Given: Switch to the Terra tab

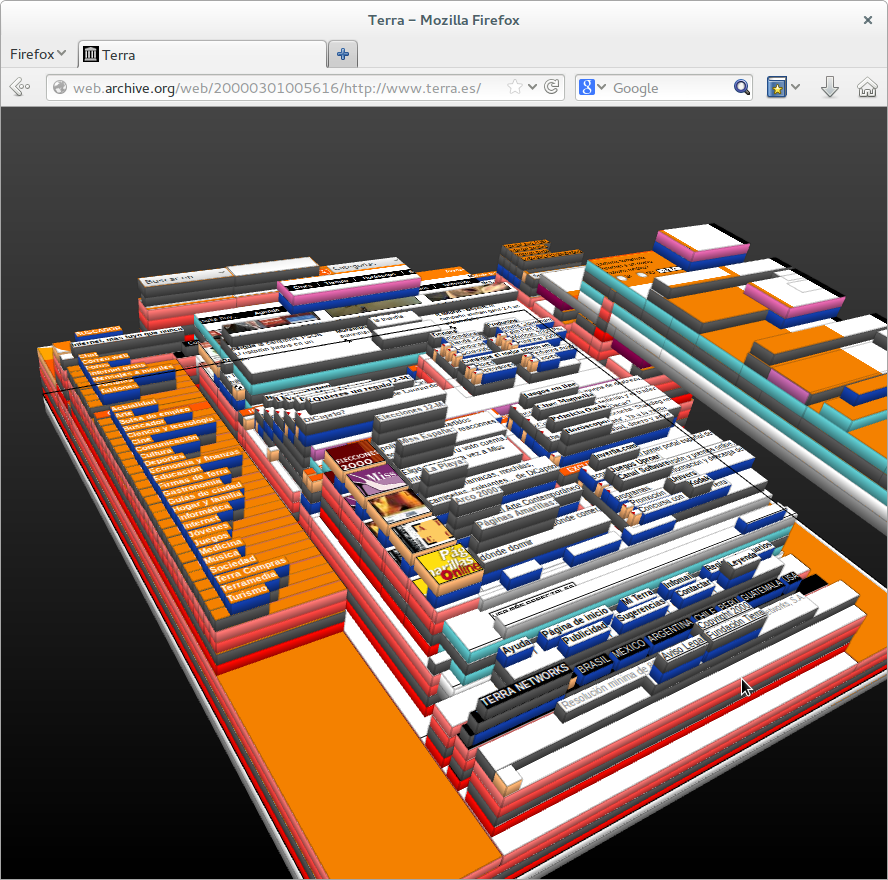Looking at the screenshot, I should (202, 54).
